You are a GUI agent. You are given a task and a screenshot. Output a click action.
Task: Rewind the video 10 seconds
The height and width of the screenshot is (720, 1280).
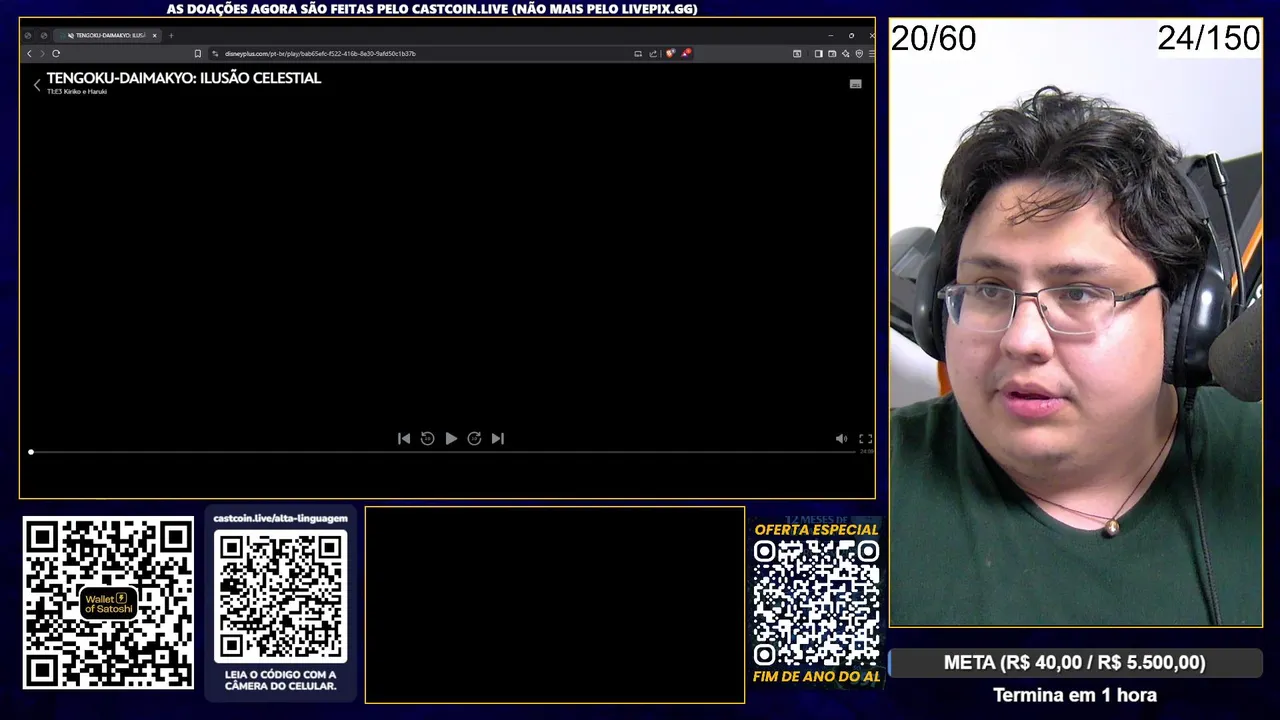(x=427, y=438)
